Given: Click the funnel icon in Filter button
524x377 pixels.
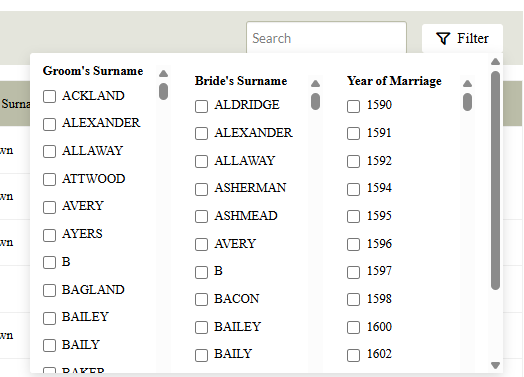Looking at the screenshot, I should [443, 38].
